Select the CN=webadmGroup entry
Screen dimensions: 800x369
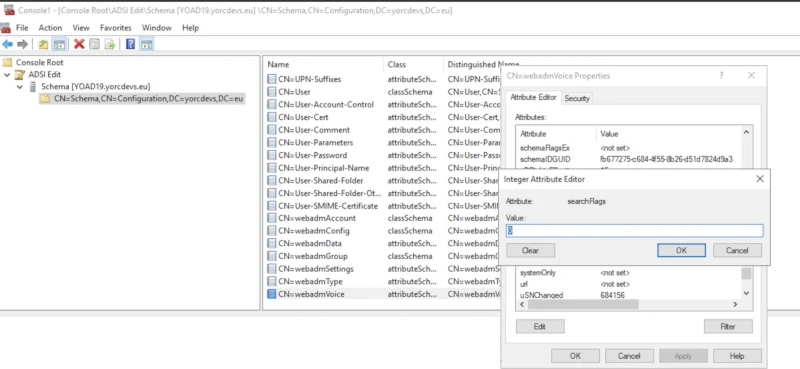(x=313, y=256)
